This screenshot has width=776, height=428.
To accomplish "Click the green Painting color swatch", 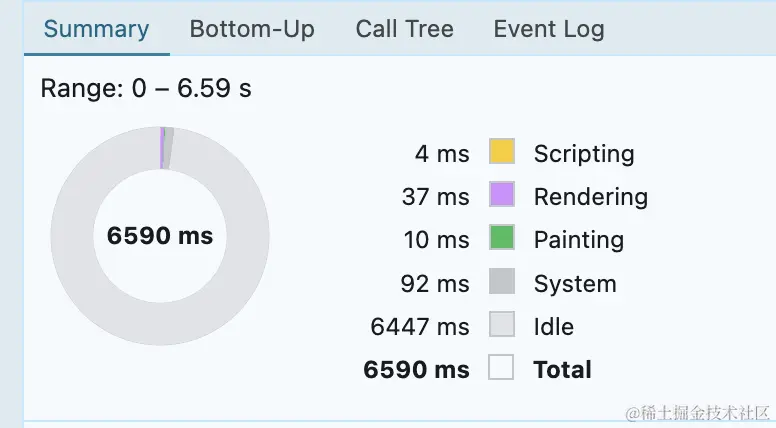I will pyautogui.click(x=501, y=238).
